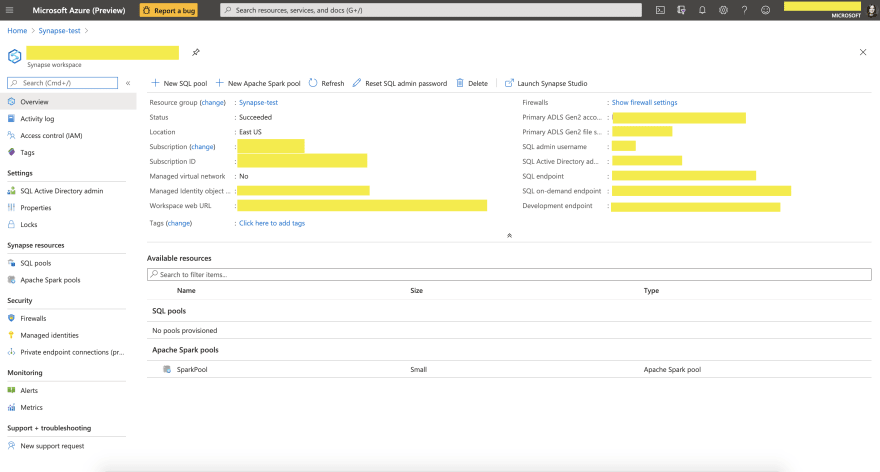The width and height of the screenshot is (880, 472).
Task: Click New SQL pool
Action: pos(179,83)
